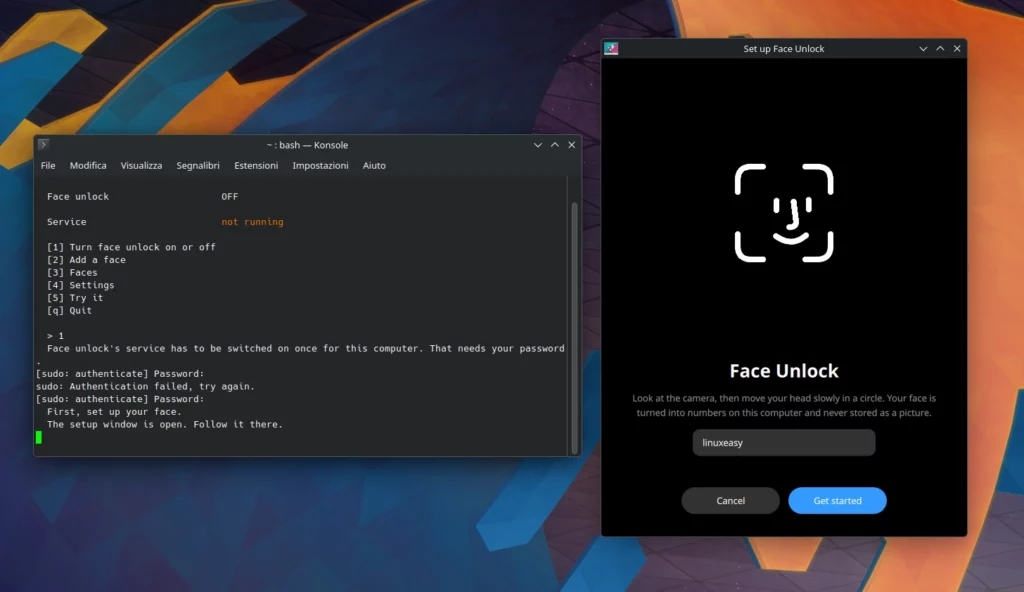The height and width of the screenshot is (592, 1024).
Task: Click the '[3] Faces' line
Action: pyautogui.click(x=72, y=272)
